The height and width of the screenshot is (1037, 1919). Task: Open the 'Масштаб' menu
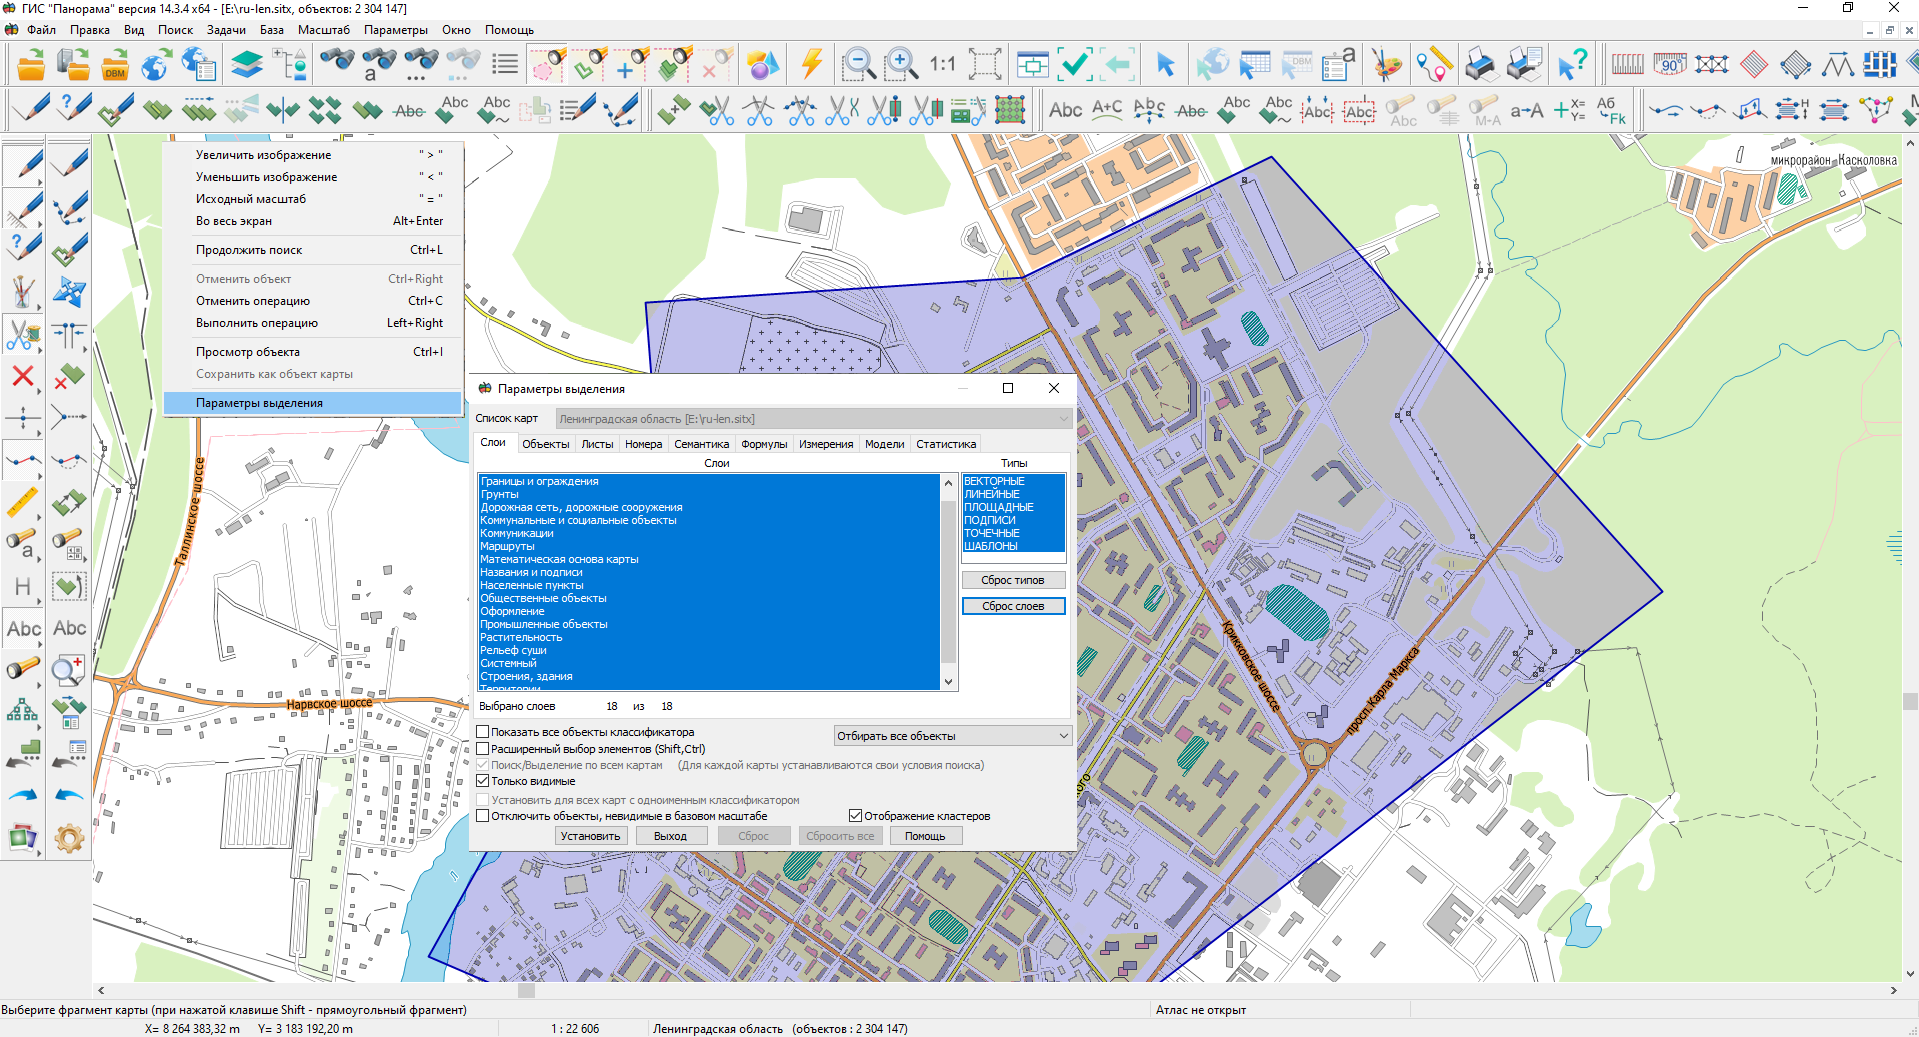[323, 30]
